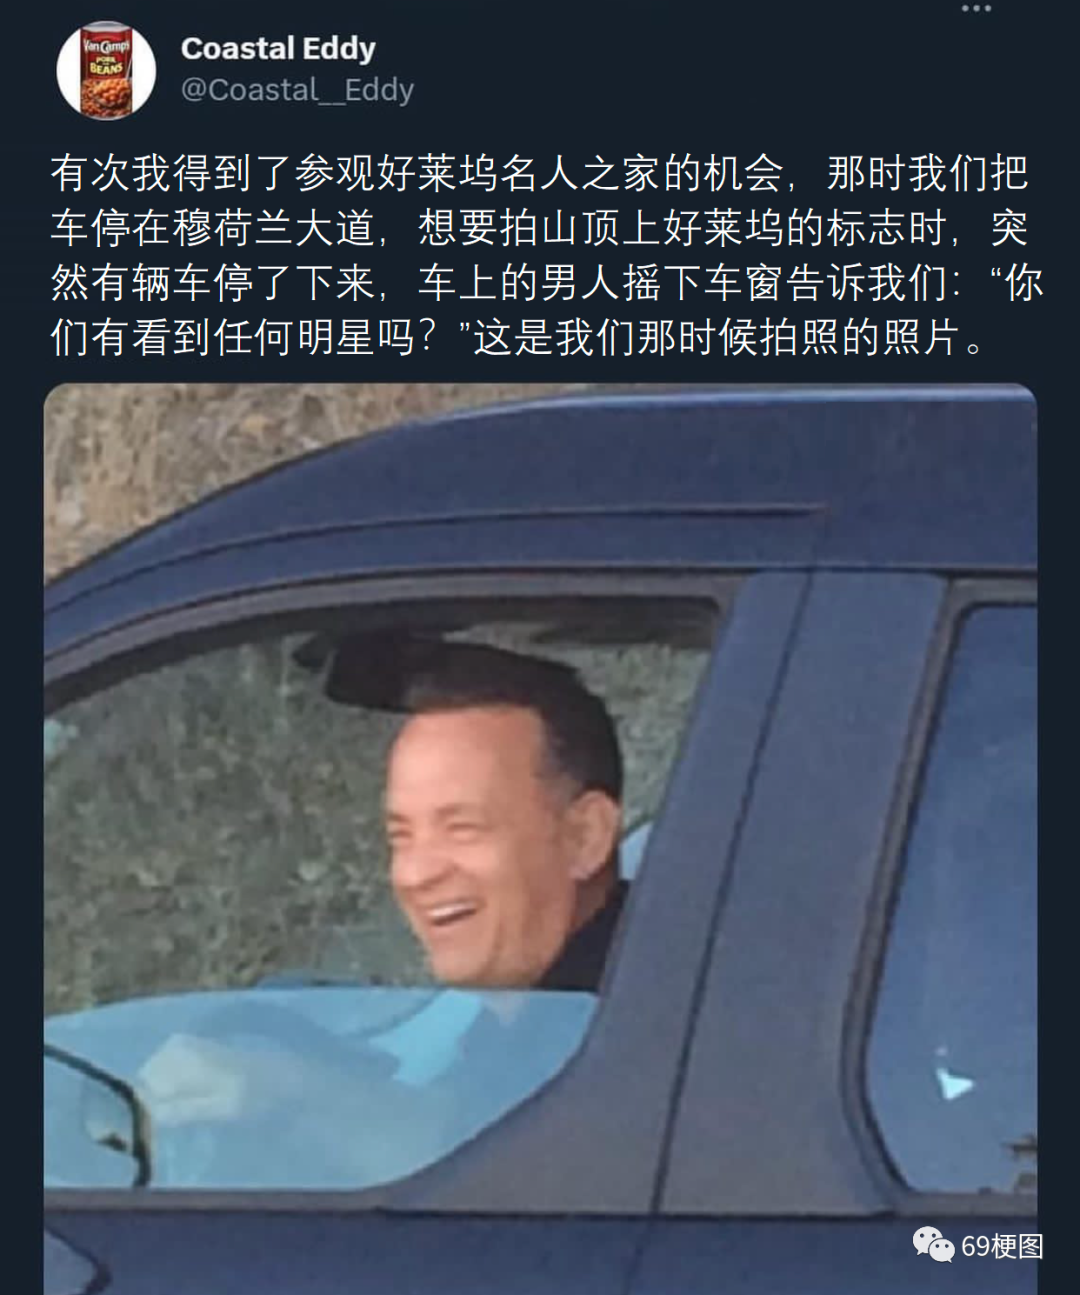
Task: Click the tweet line mentioning 穆荷兰大道
Action: [539, 228]
